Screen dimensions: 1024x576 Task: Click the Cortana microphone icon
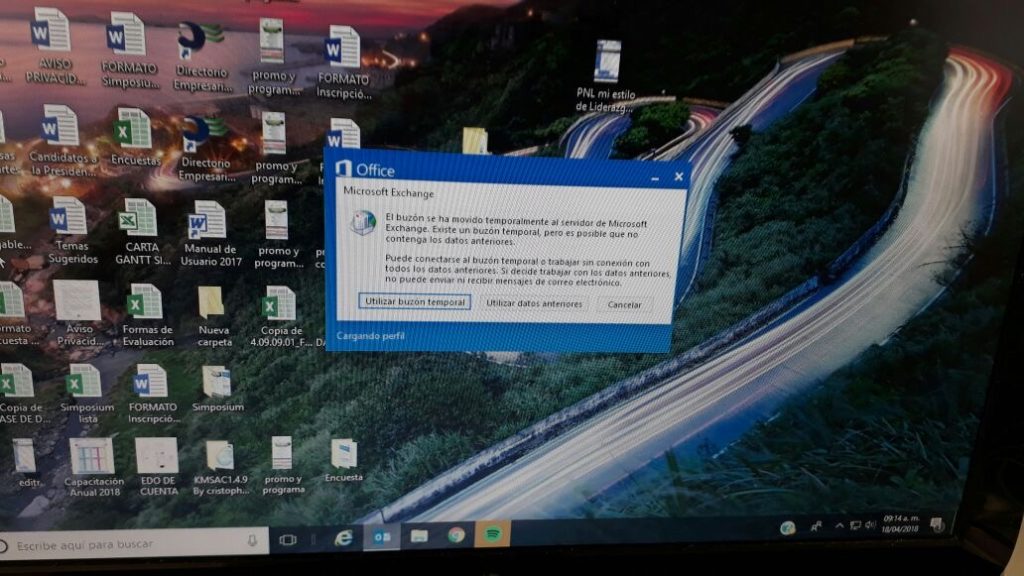(x=252, y=540)
